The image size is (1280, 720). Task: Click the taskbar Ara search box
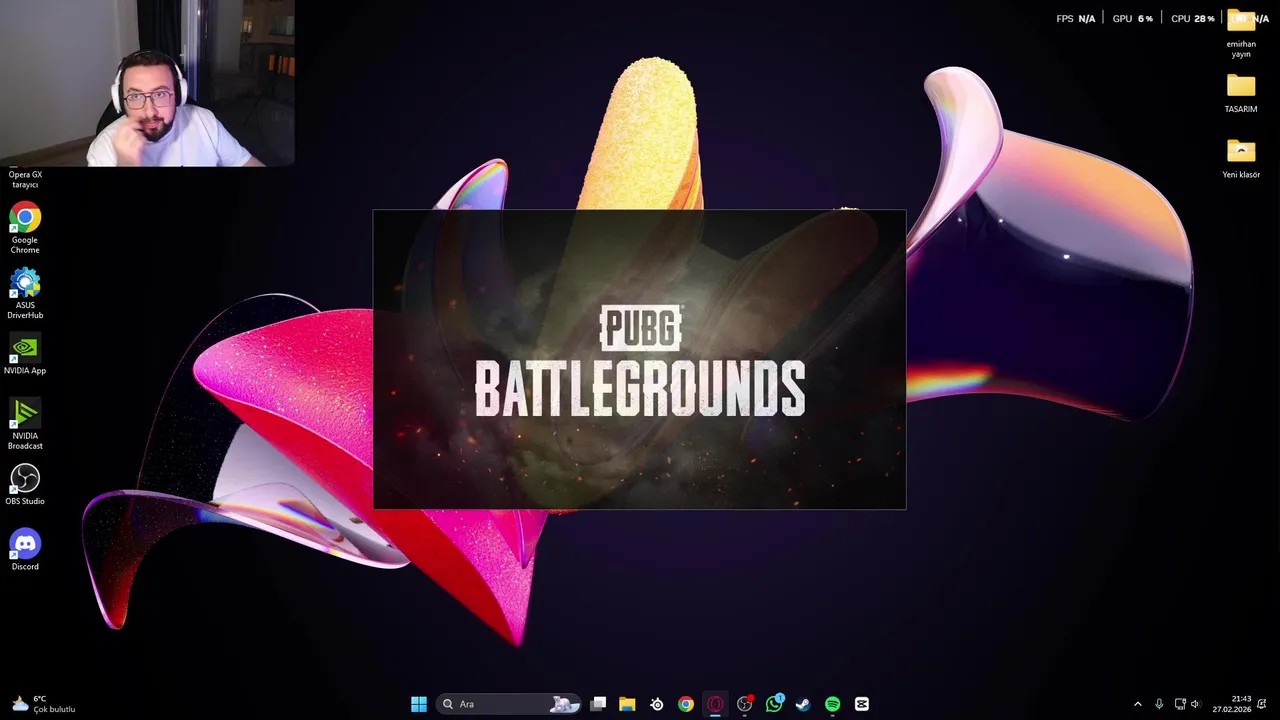[509, 704]
